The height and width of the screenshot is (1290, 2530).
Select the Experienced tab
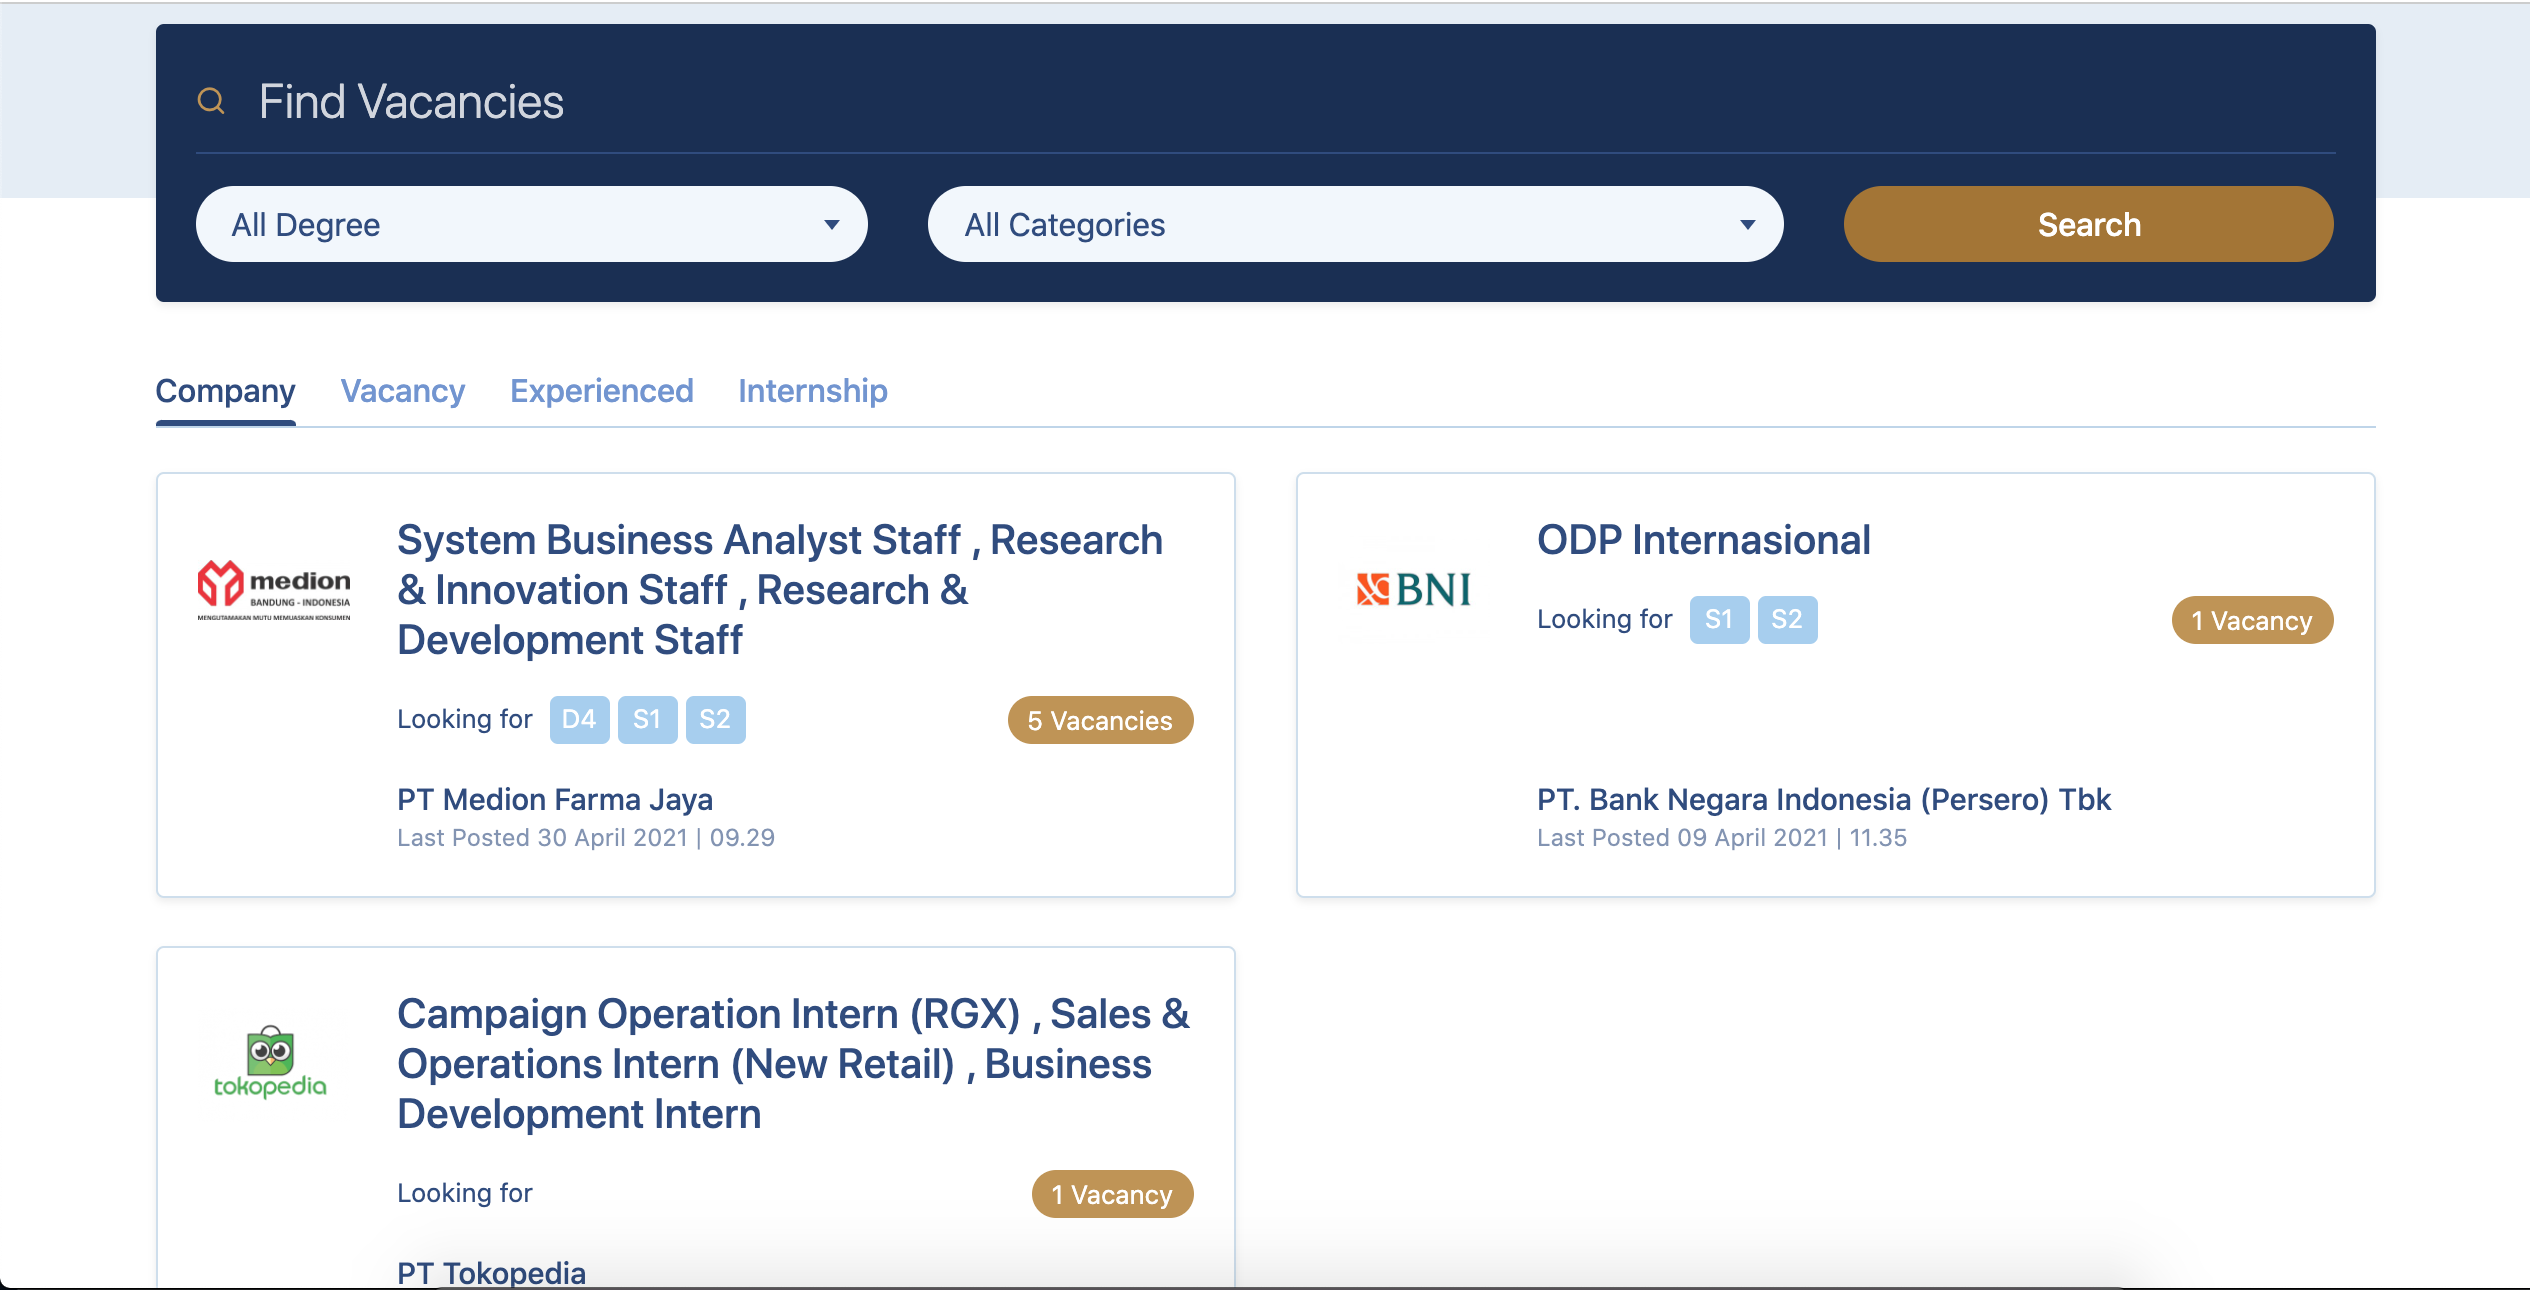pos(601,391)
